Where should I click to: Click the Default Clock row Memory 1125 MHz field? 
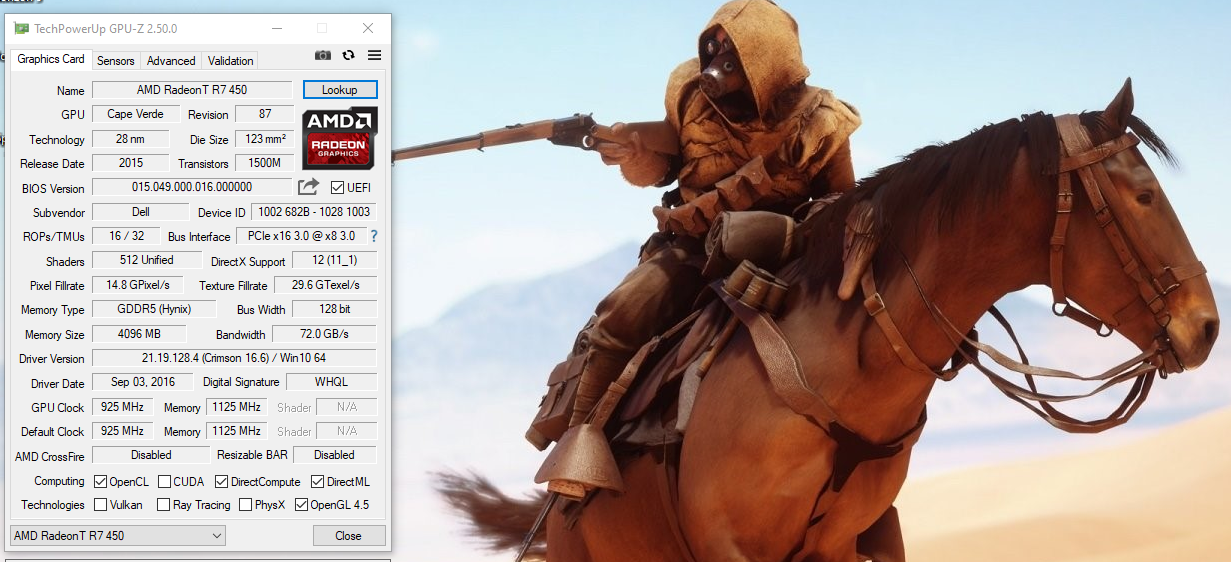pyautogui.click(x=236, y=431)
